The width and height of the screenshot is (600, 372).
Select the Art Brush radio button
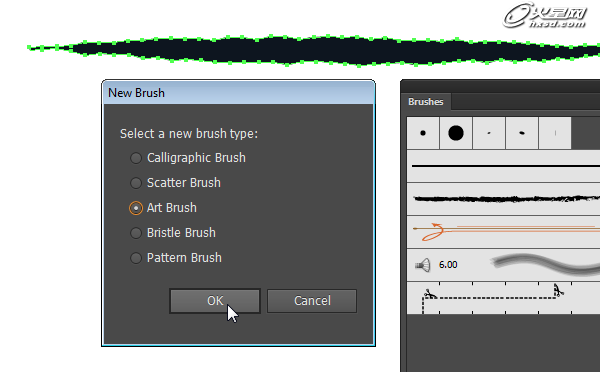[136, 208]
